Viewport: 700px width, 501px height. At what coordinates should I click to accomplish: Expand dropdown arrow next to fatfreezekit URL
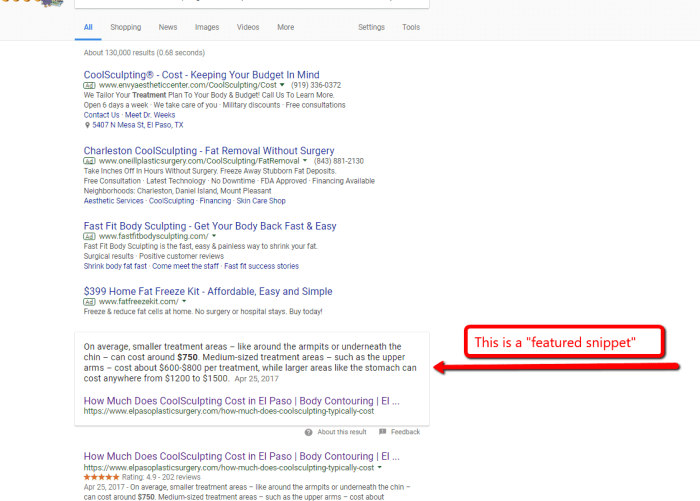coord(184,301)
